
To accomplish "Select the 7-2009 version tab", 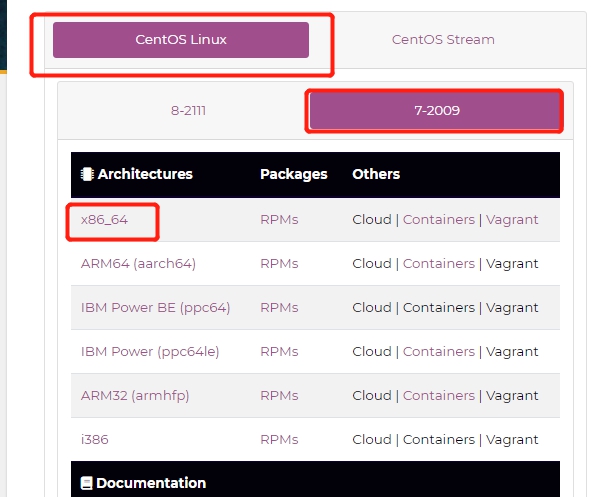I will (x=435, y=110).
